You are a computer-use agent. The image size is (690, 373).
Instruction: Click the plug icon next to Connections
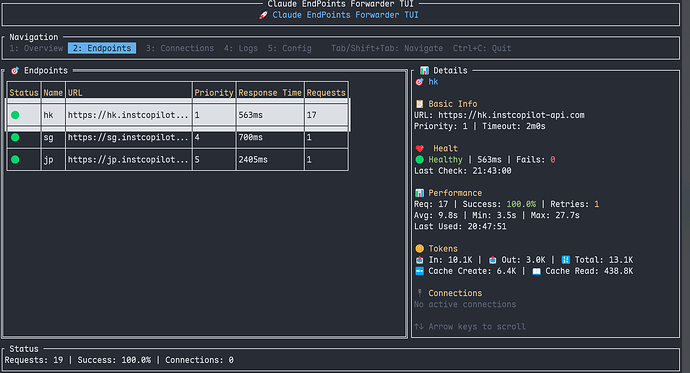tap(419, 293)
